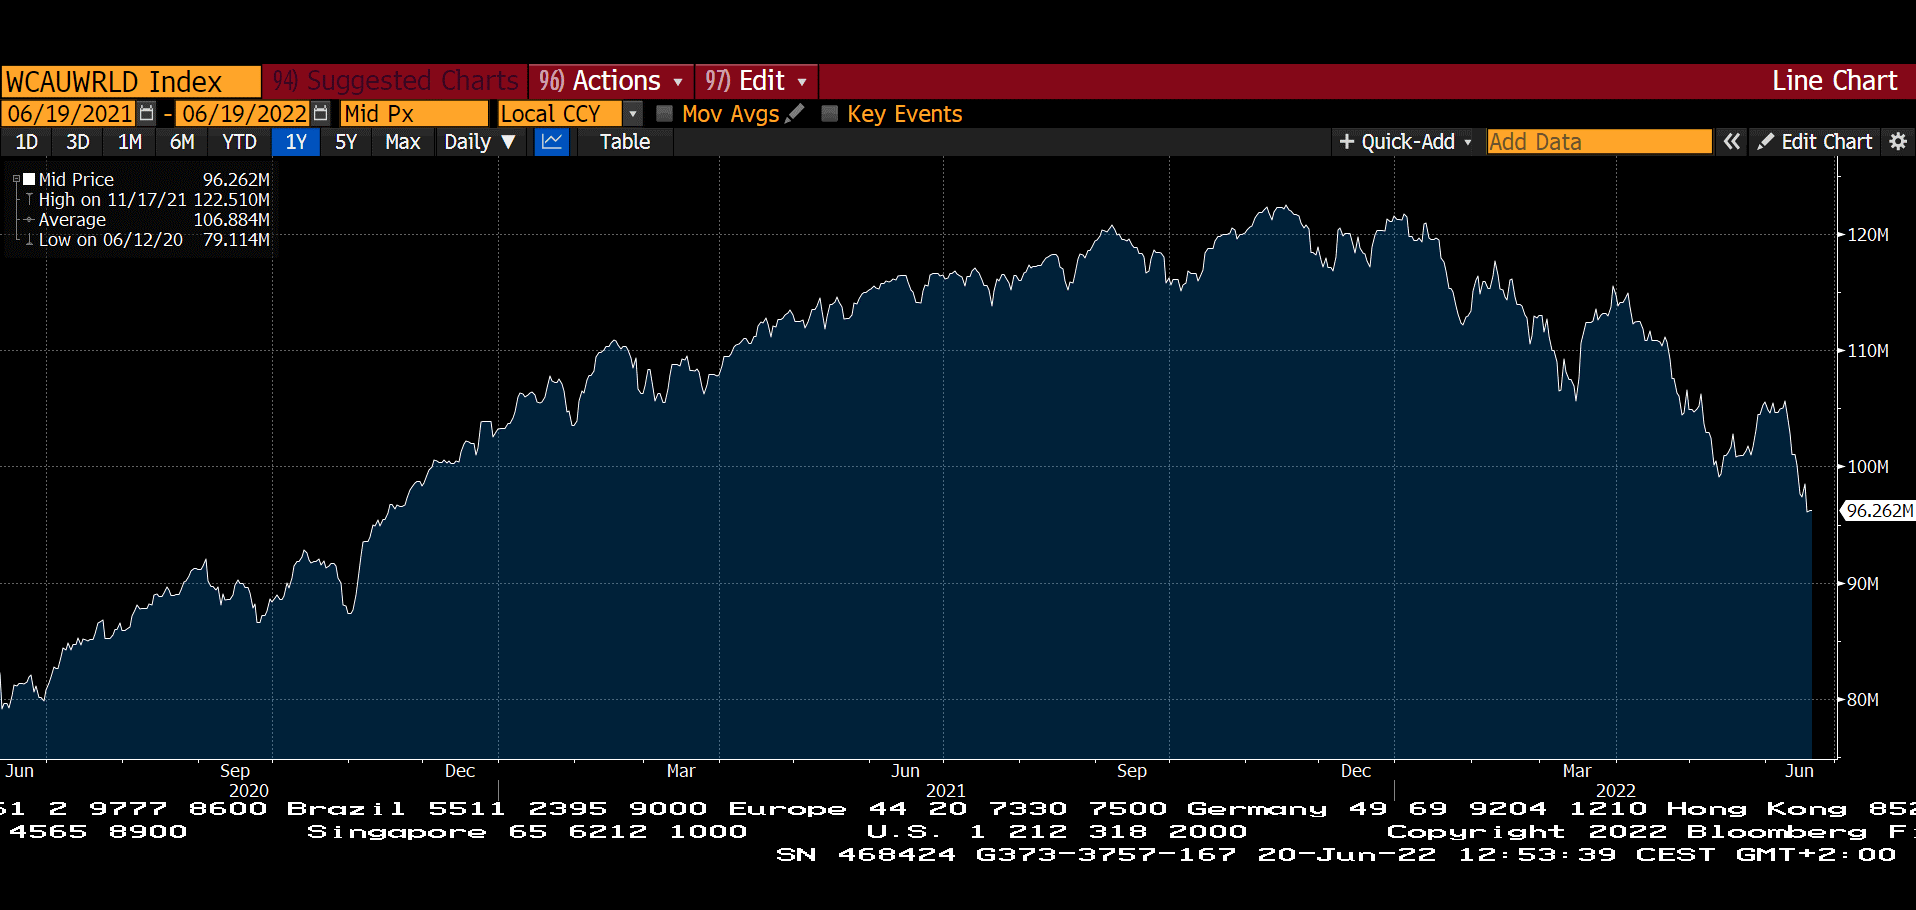1916x910 pixels.
Task: Select the YTD time range
Action: pyautogui.click(x=239, y=142)
